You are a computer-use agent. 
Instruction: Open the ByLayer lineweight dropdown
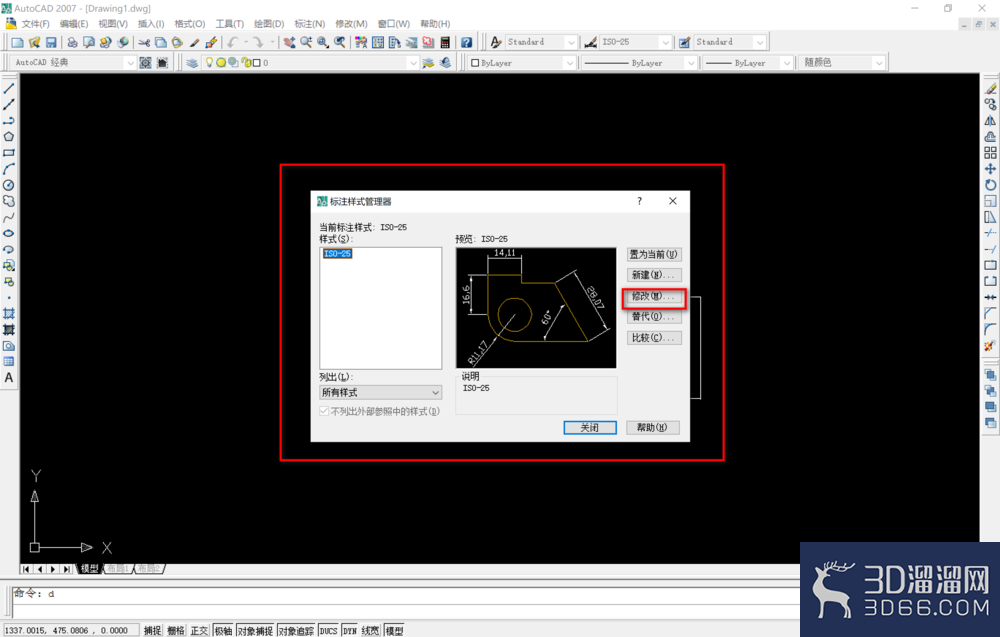(x=748, y=62)
